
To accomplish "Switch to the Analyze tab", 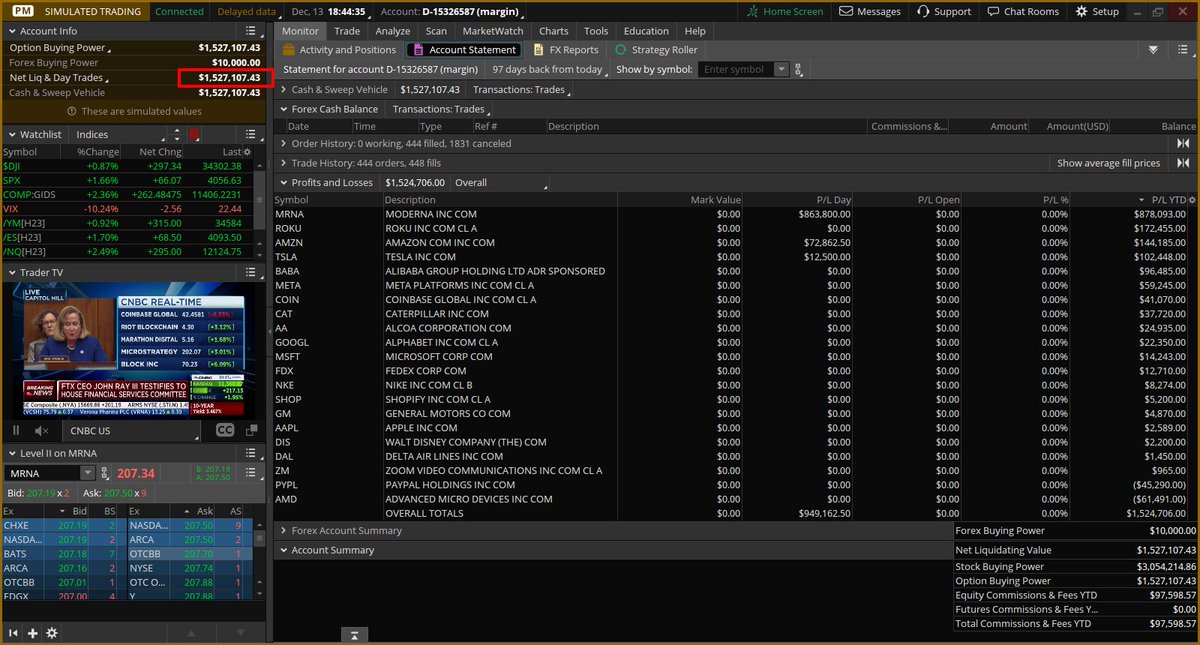I will [x=393, y=31].
